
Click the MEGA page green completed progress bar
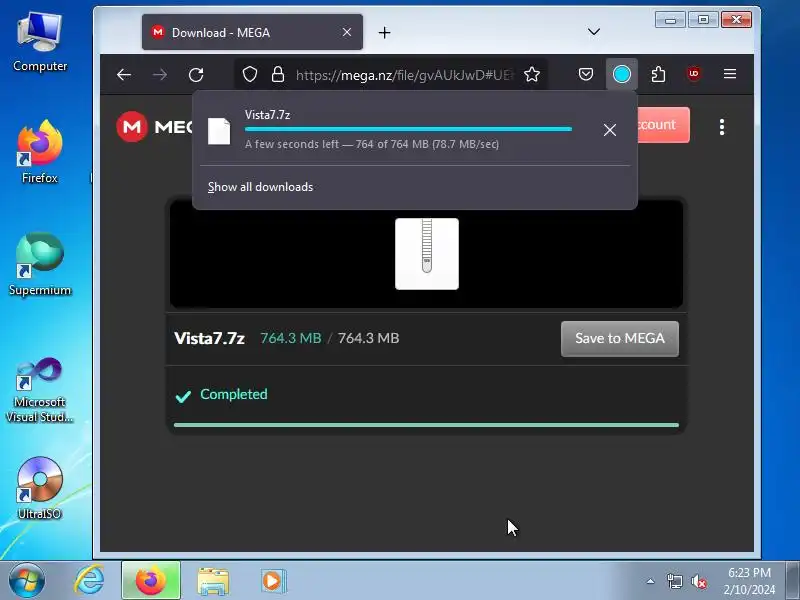click(426, 424)
